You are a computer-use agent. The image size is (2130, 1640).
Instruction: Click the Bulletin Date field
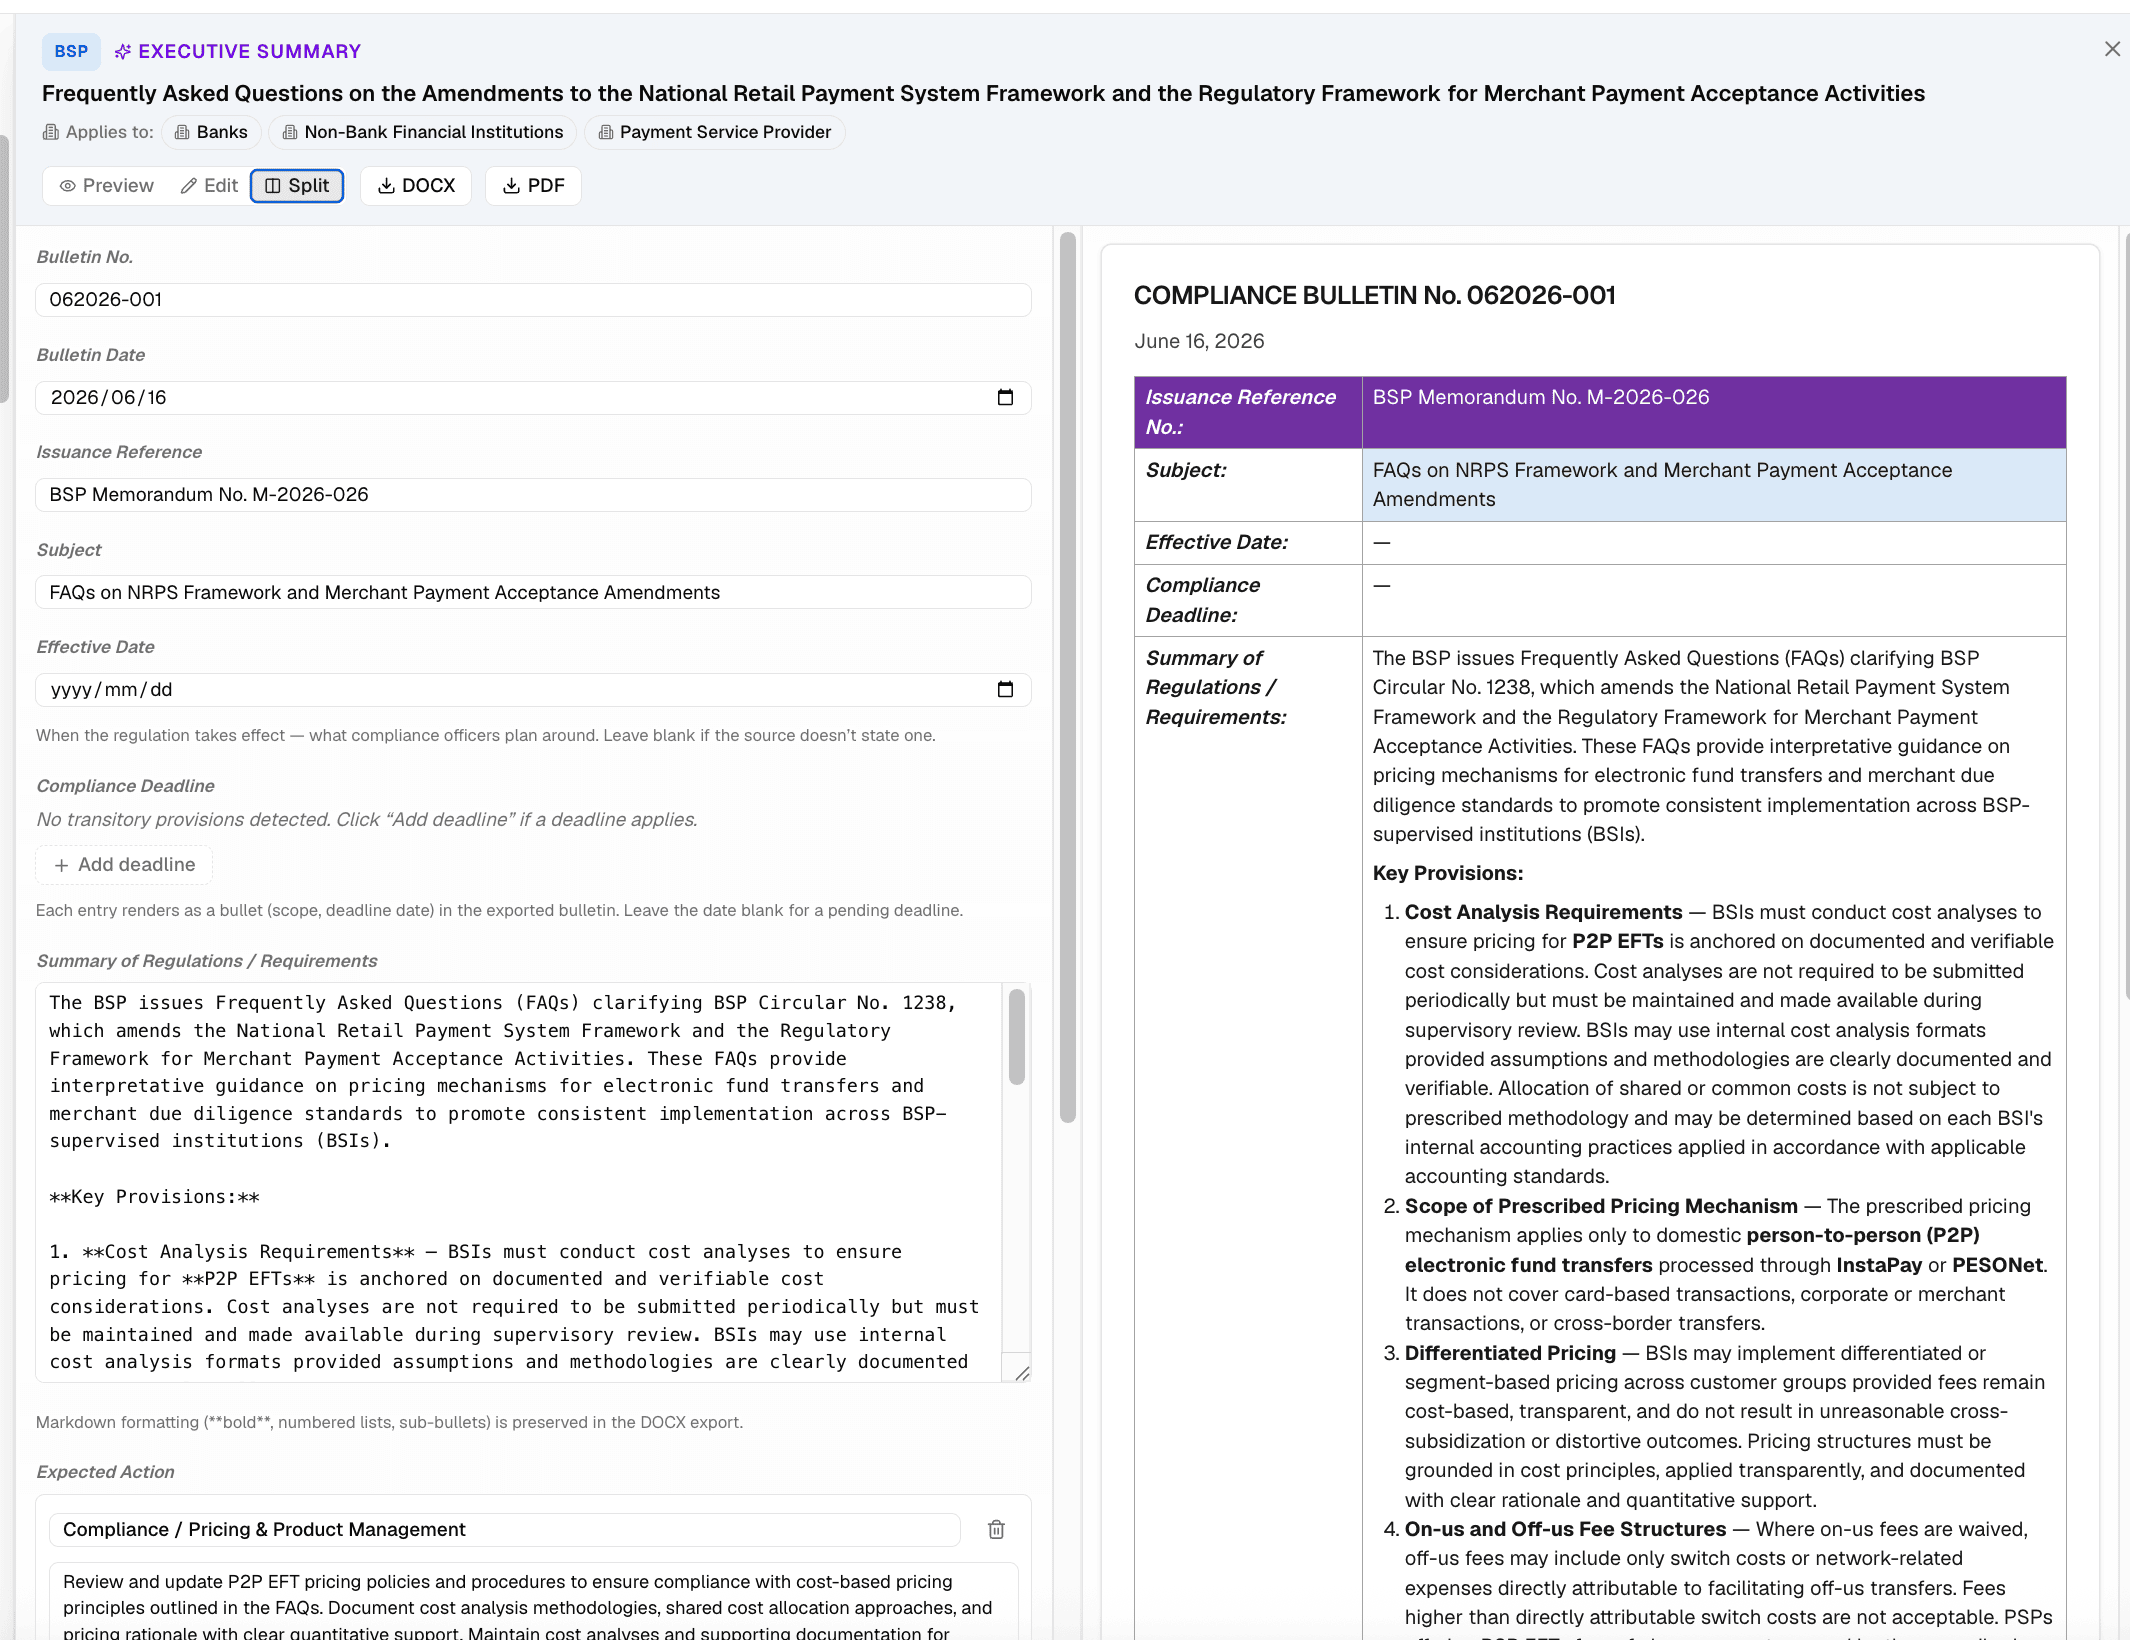(x=533, y=398)
